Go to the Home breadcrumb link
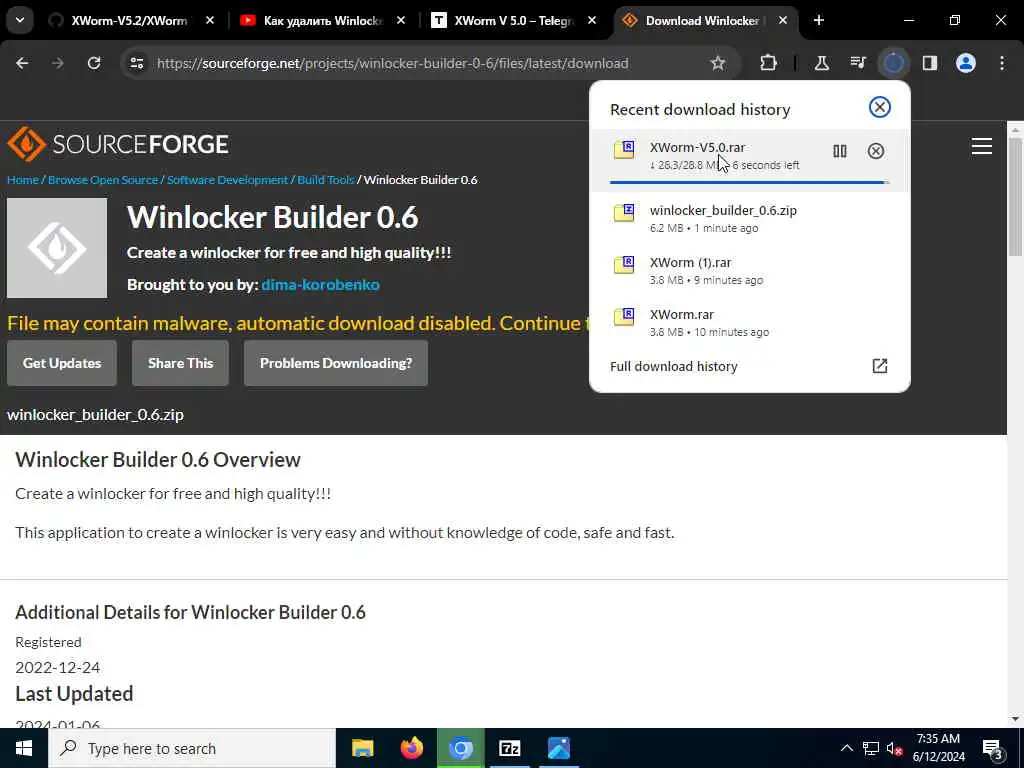 (x=23, y=180)
